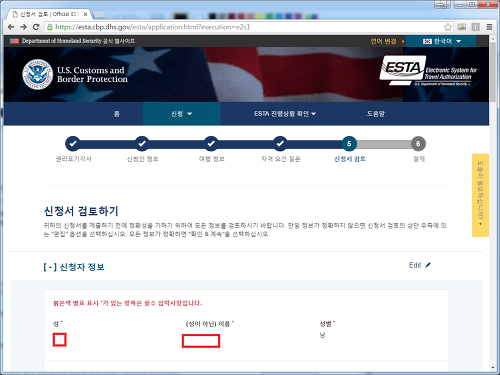Collapse the [ - ] 신청자 정보 section

coord(74,267)
